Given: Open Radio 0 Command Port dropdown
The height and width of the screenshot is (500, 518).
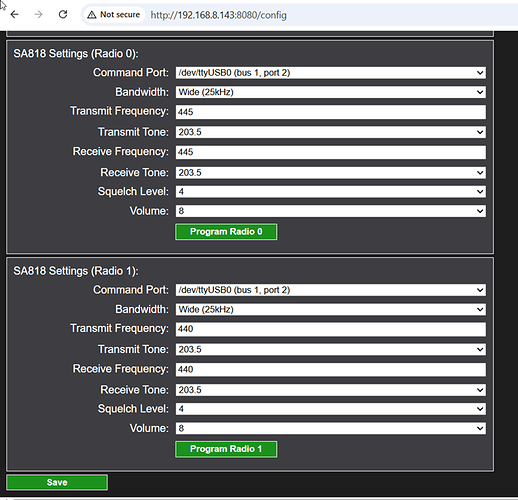Looking at the screenshot, I should point(331,73).
